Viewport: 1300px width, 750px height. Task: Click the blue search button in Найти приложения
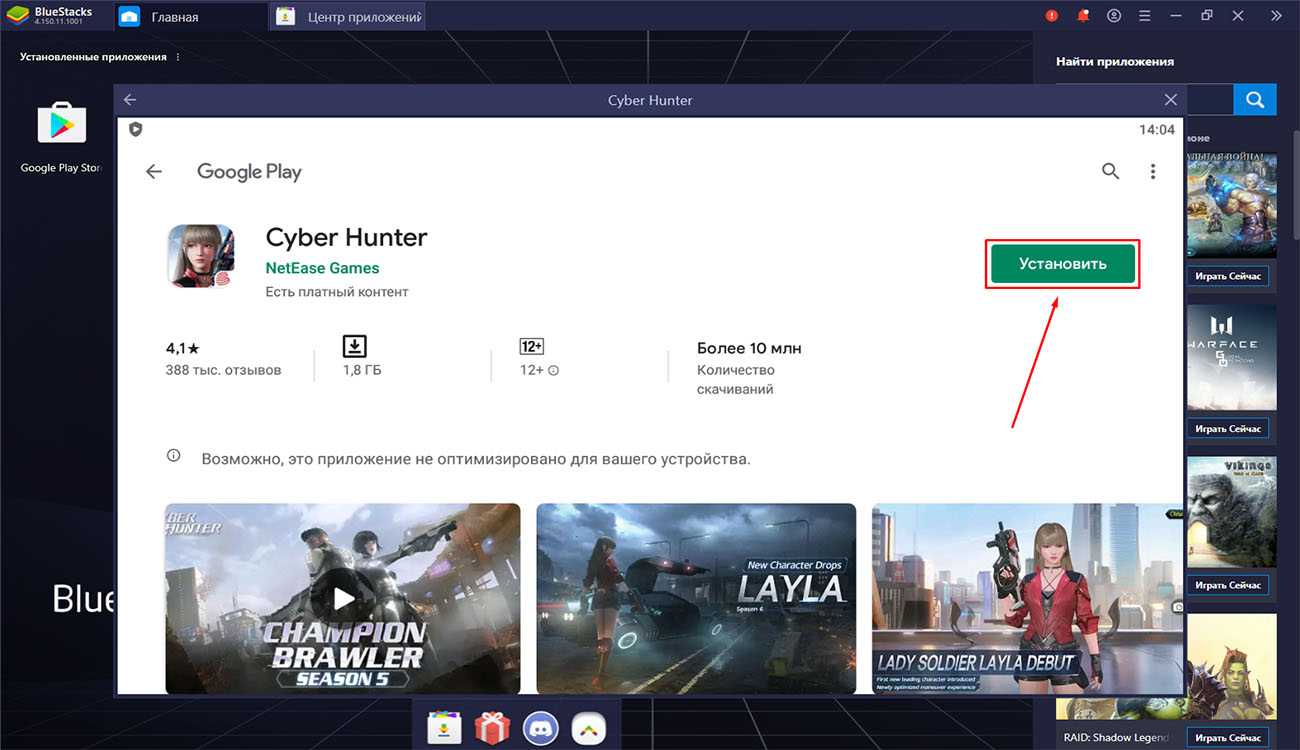1255,99
